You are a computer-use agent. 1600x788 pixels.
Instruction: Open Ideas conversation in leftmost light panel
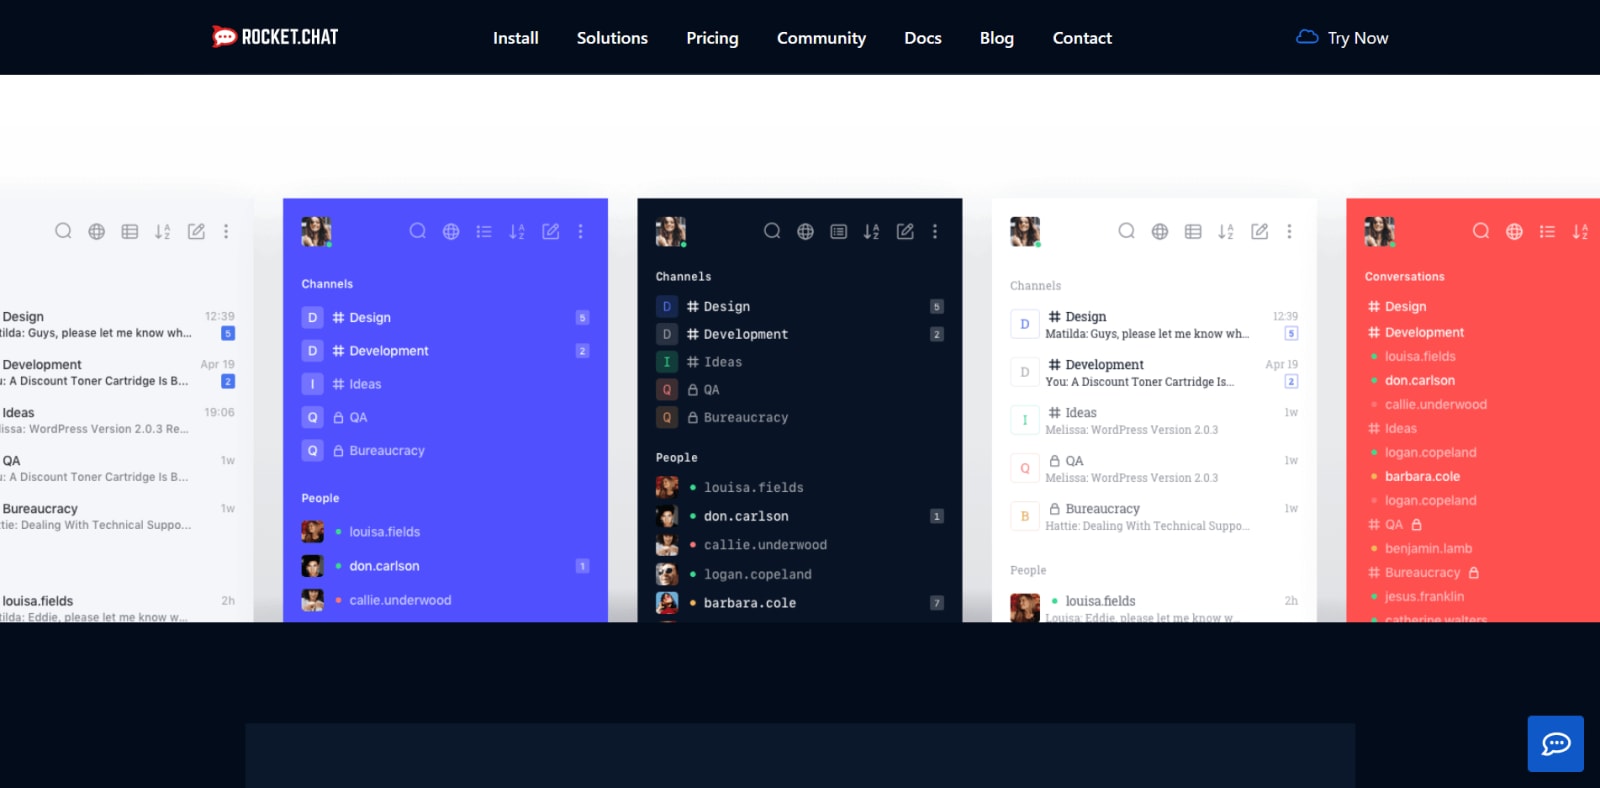coord(120,421)
